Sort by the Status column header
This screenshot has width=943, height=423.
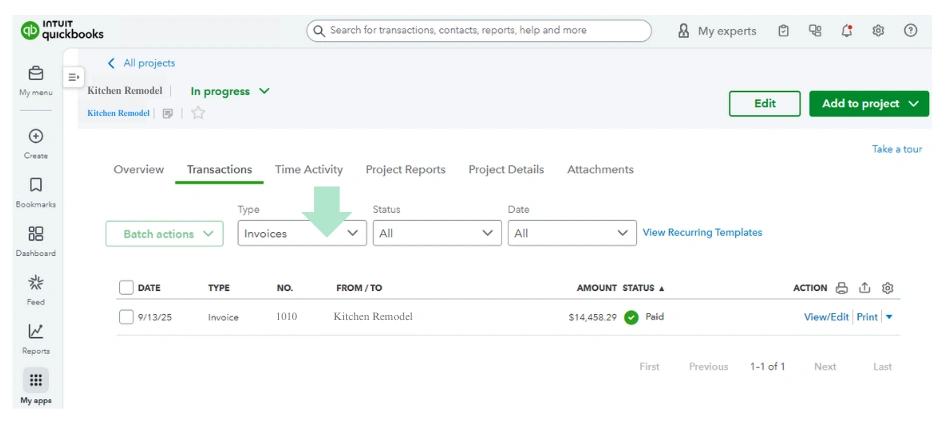(644, 288)
